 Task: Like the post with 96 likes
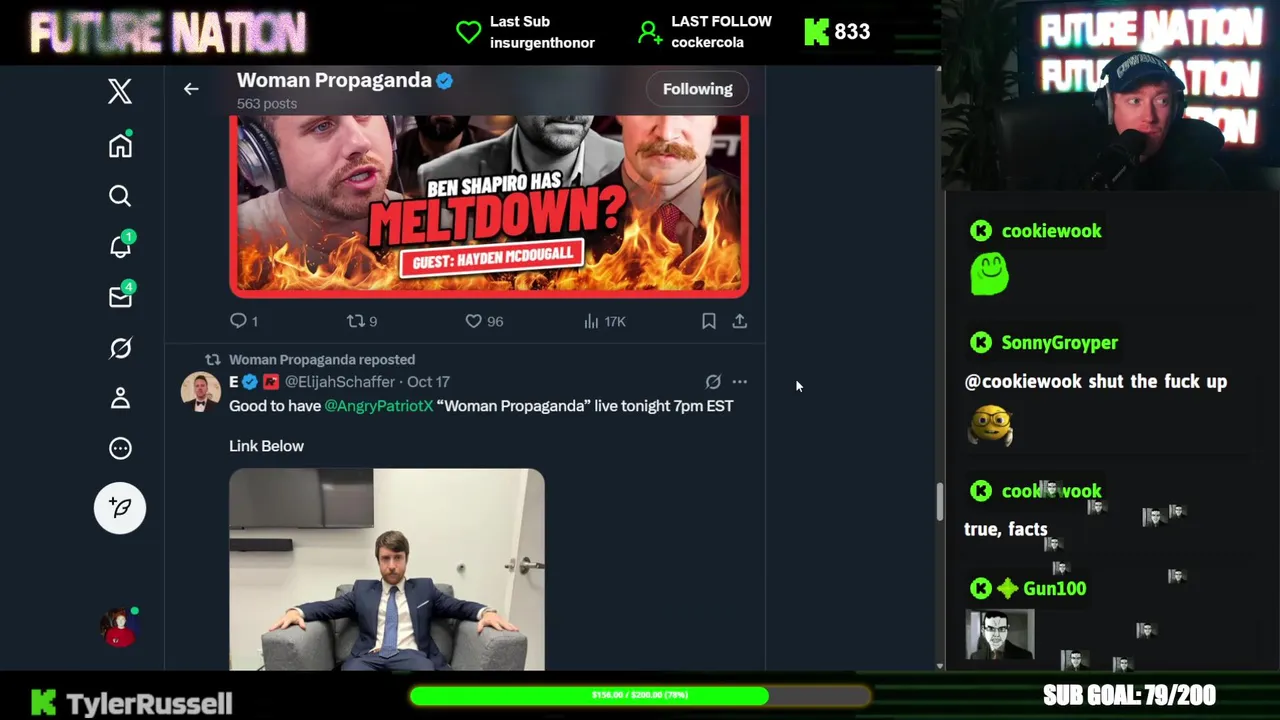pos(484,321)
